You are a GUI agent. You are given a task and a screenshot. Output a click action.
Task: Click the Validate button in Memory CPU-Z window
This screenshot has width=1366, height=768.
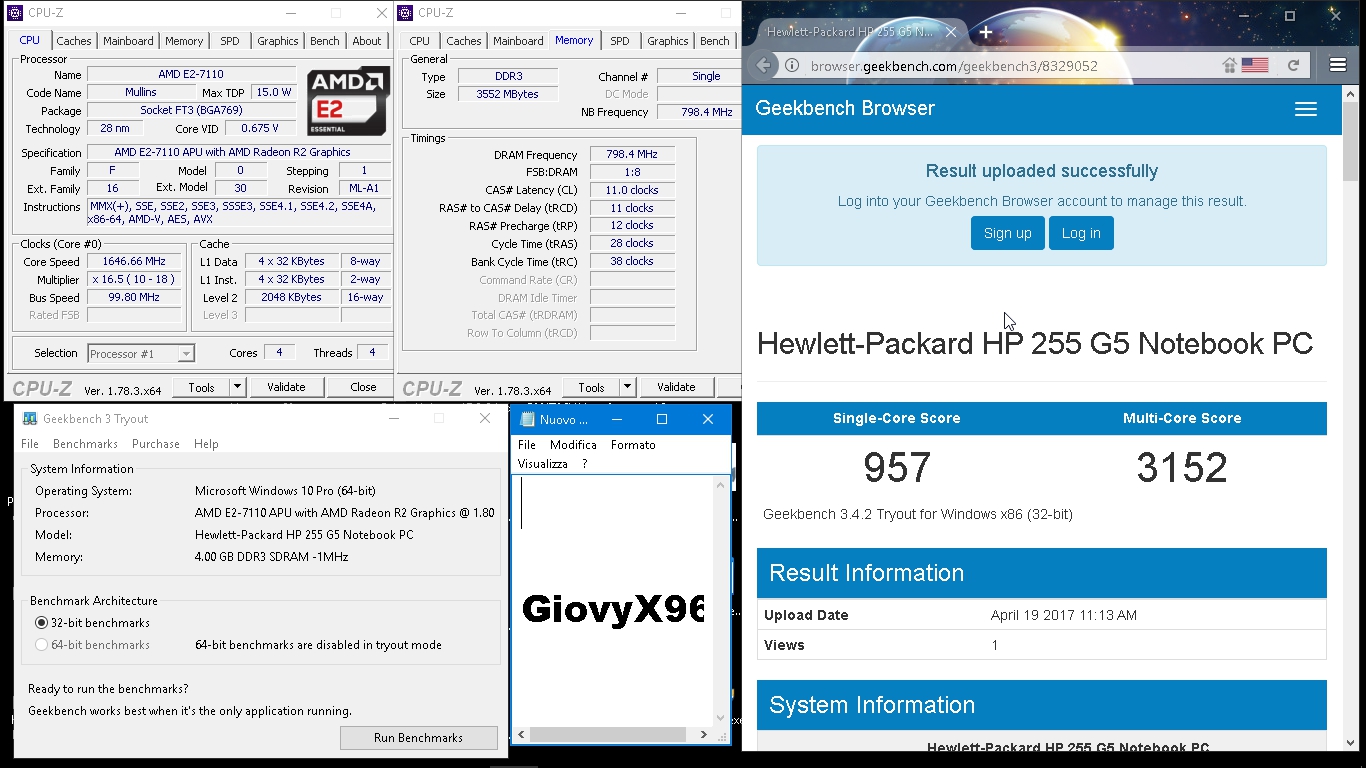click(676, 387)
